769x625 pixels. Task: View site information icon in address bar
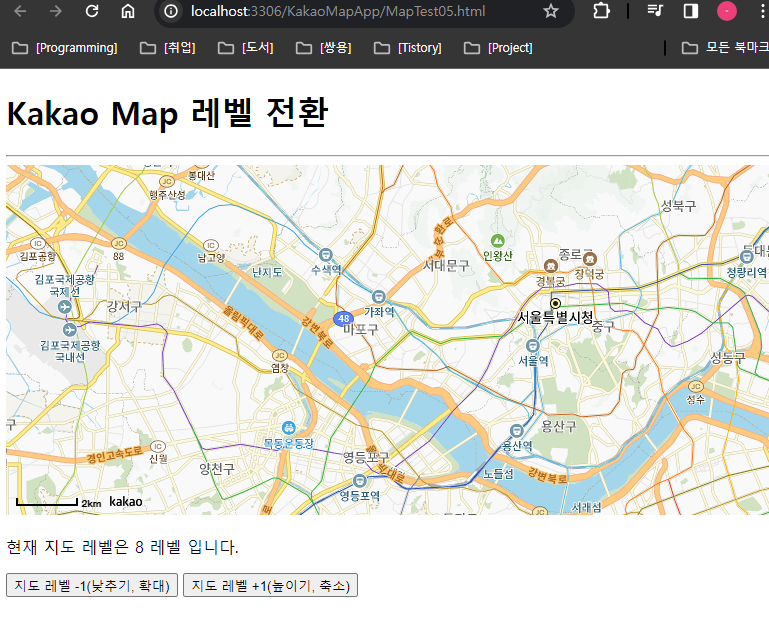click(x=171, y=11)
